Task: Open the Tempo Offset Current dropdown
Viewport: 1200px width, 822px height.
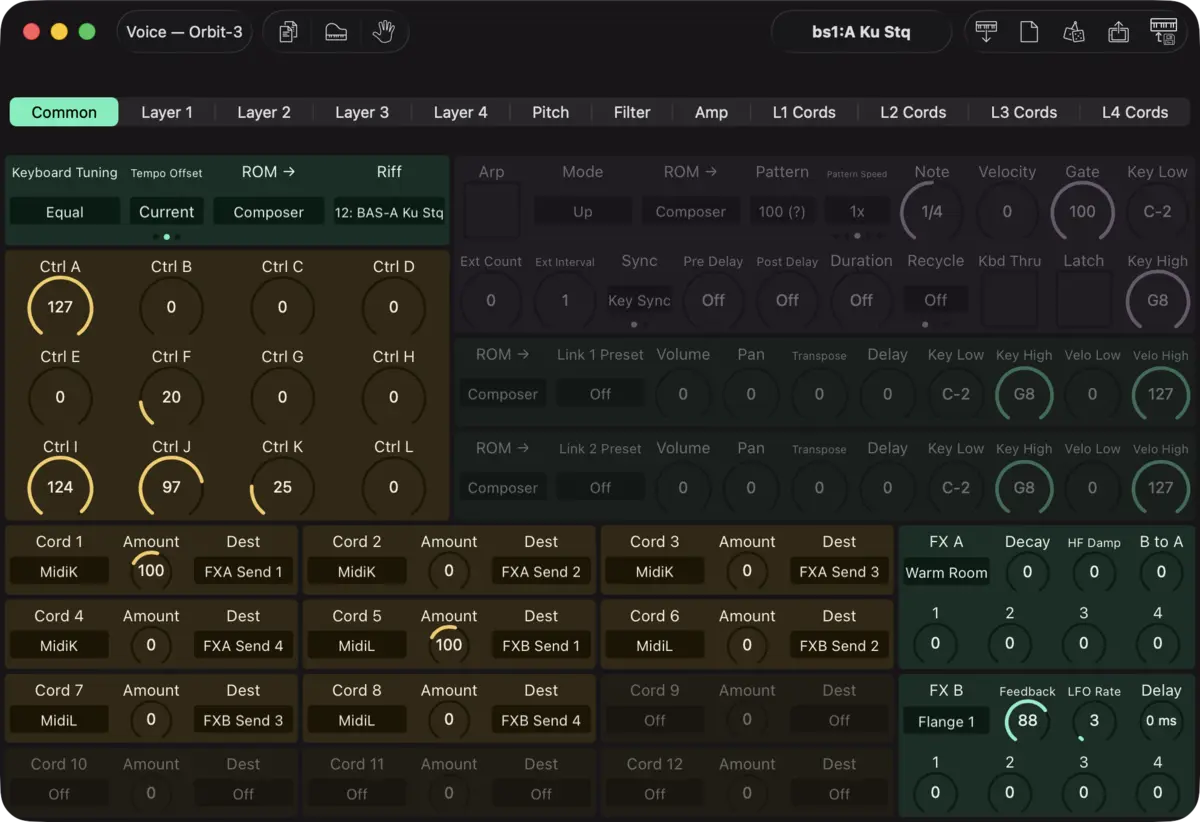Action: pyautogui.click(x=166, y=212)
